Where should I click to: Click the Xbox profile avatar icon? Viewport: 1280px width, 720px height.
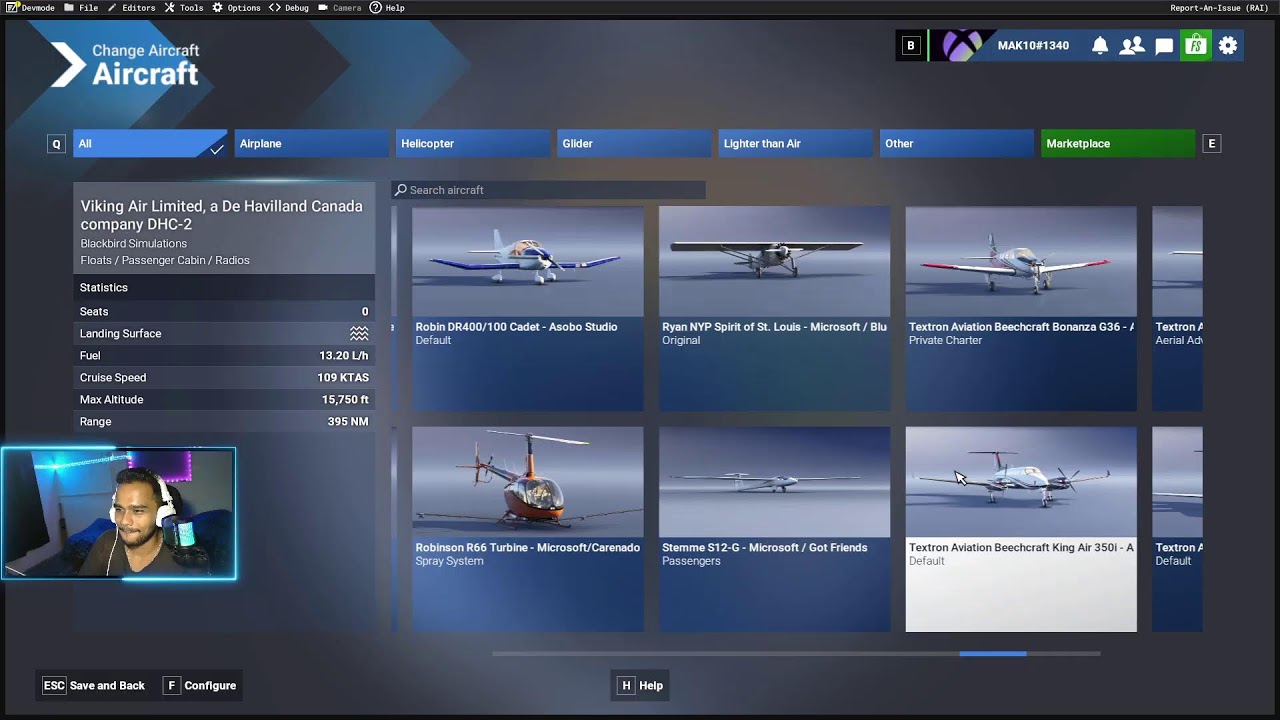pos(961,45)
